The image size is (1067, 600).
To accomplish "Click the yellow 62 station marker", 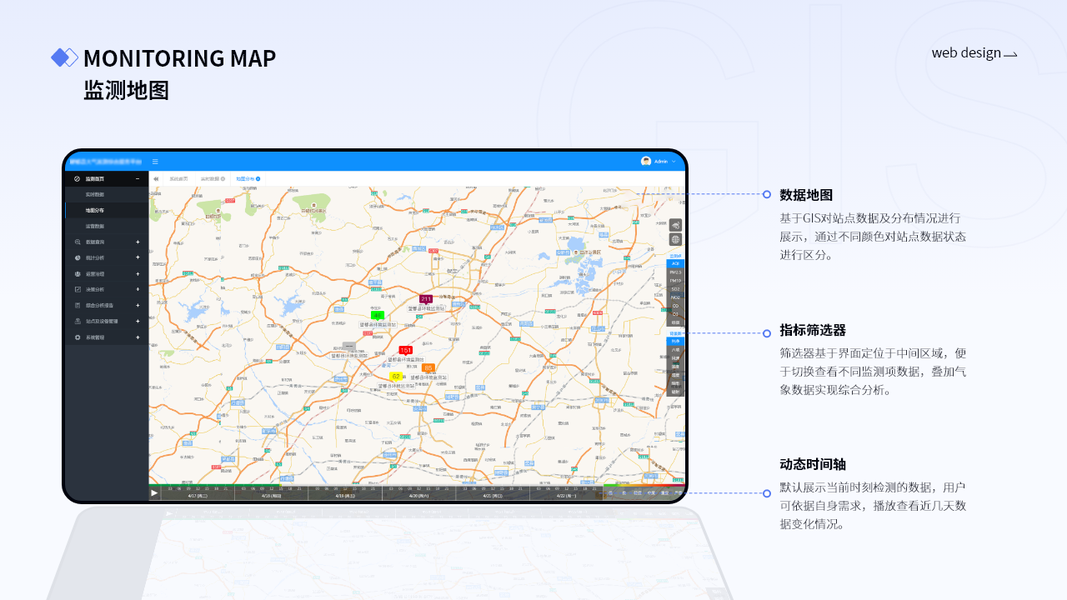I will click(x=396, y=376).
